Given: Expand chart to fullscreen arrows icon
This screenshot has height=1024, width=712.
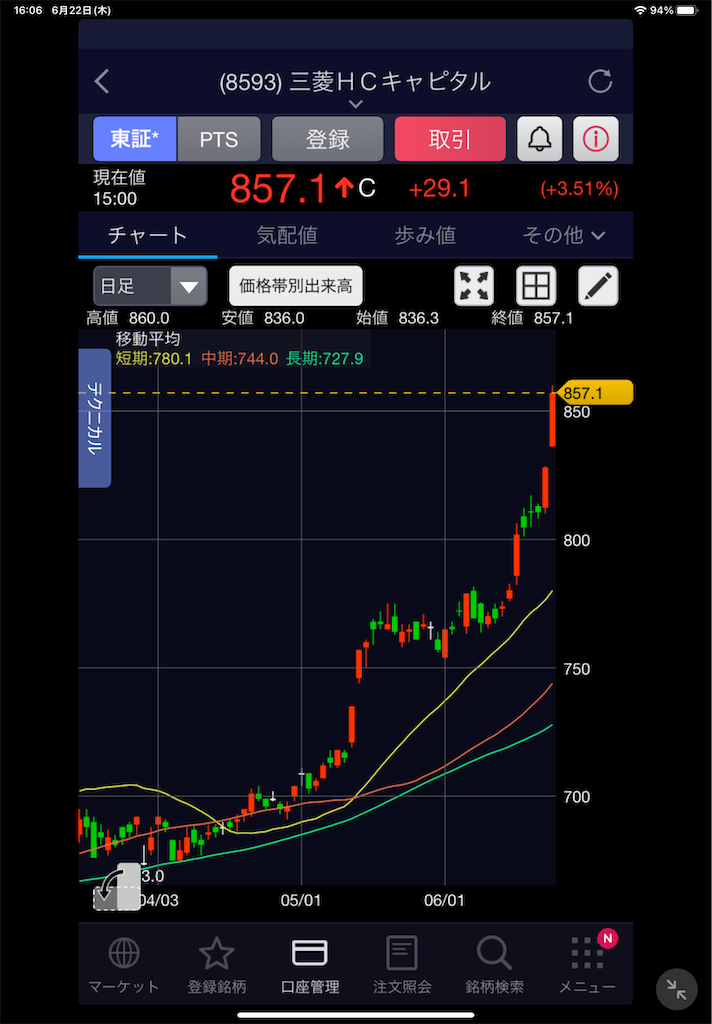Looking at the screenshot, I should [x=474, y=286].
